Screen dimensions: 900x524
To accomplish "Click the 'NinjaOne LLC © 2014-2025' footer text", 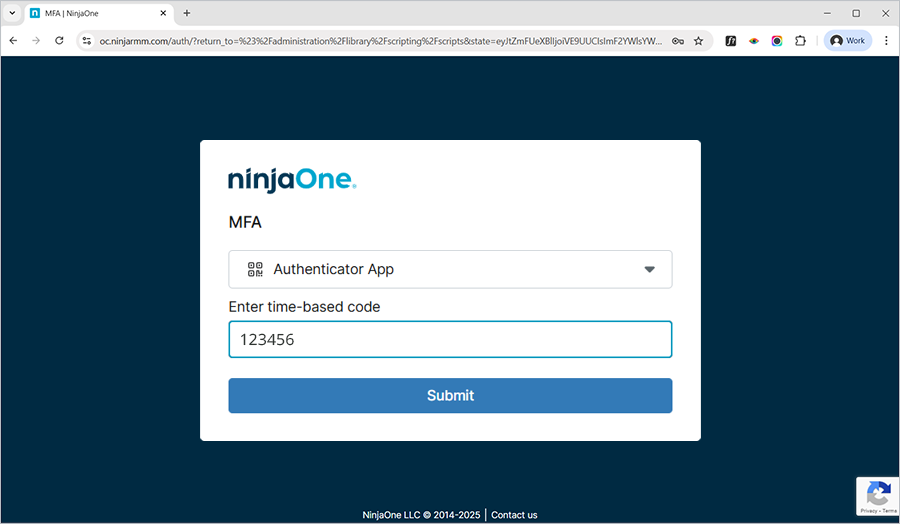I will coord(421,515).
